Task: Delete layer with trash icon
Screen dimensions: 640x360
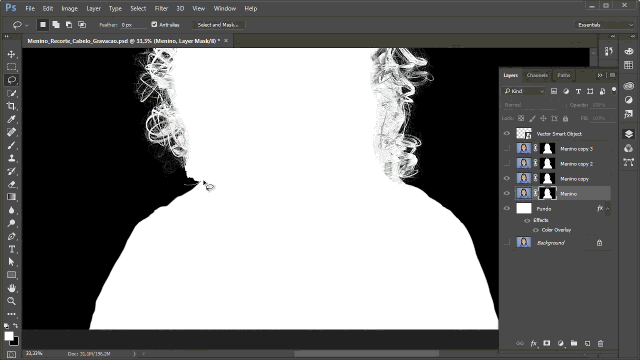Action: click(x=600, y=344)
